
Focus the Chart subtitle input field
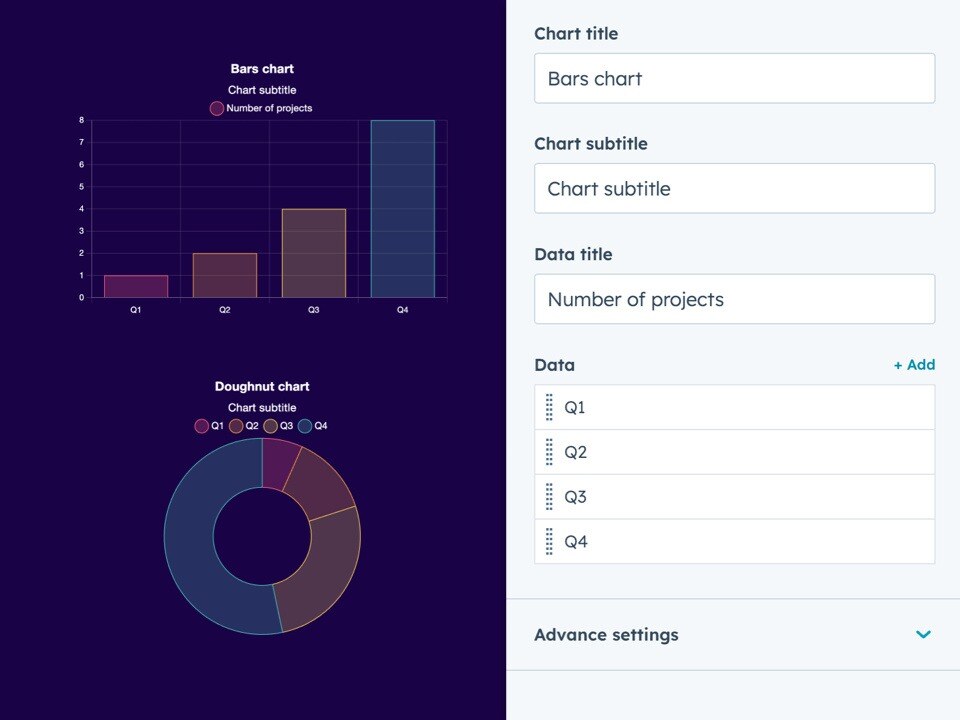coord(734,189)
